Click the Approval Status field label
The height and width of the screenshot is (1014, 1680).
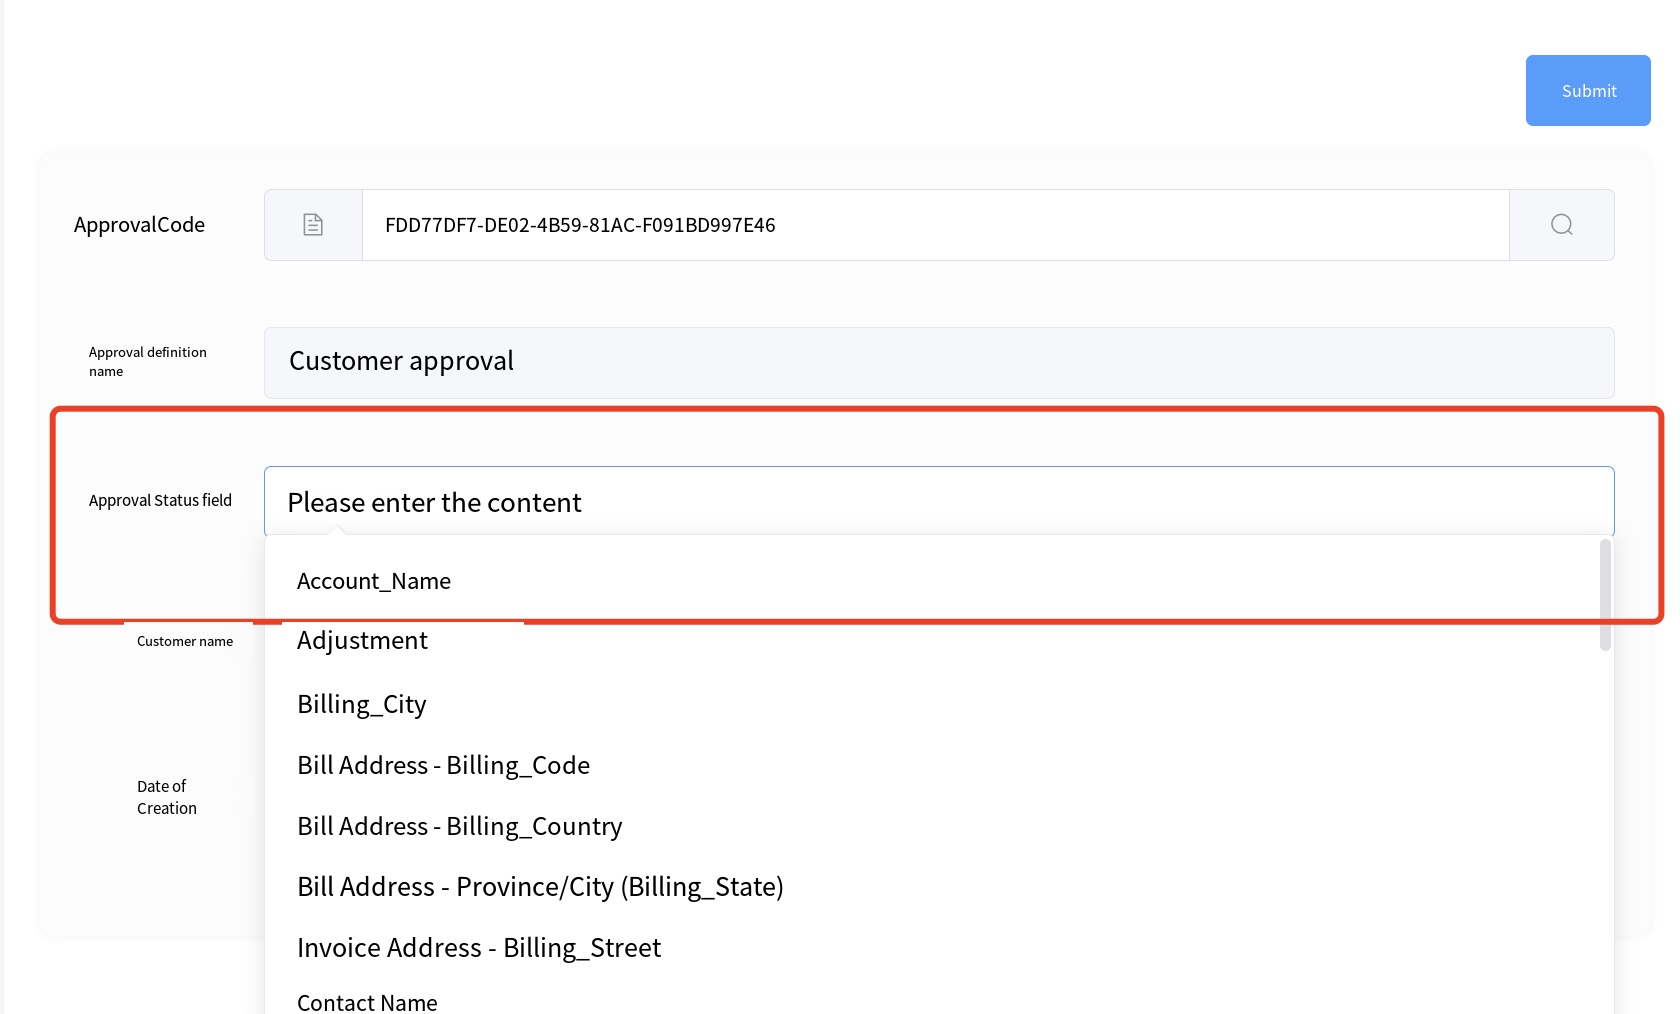pyautogui.click(x=160, y=500)
